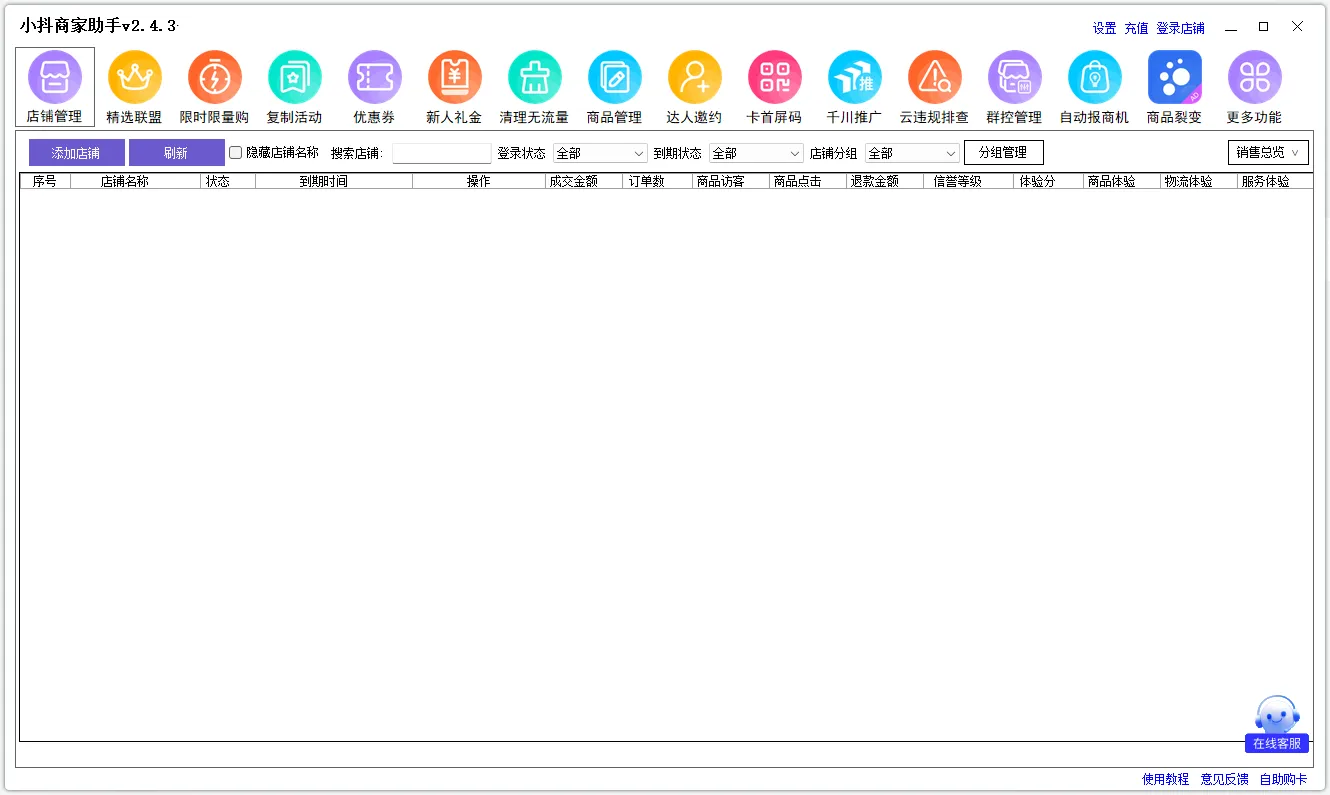1330x795 pixels.
Task: Select the 新人礼金 gift money icon
Action: pos(454,78)
